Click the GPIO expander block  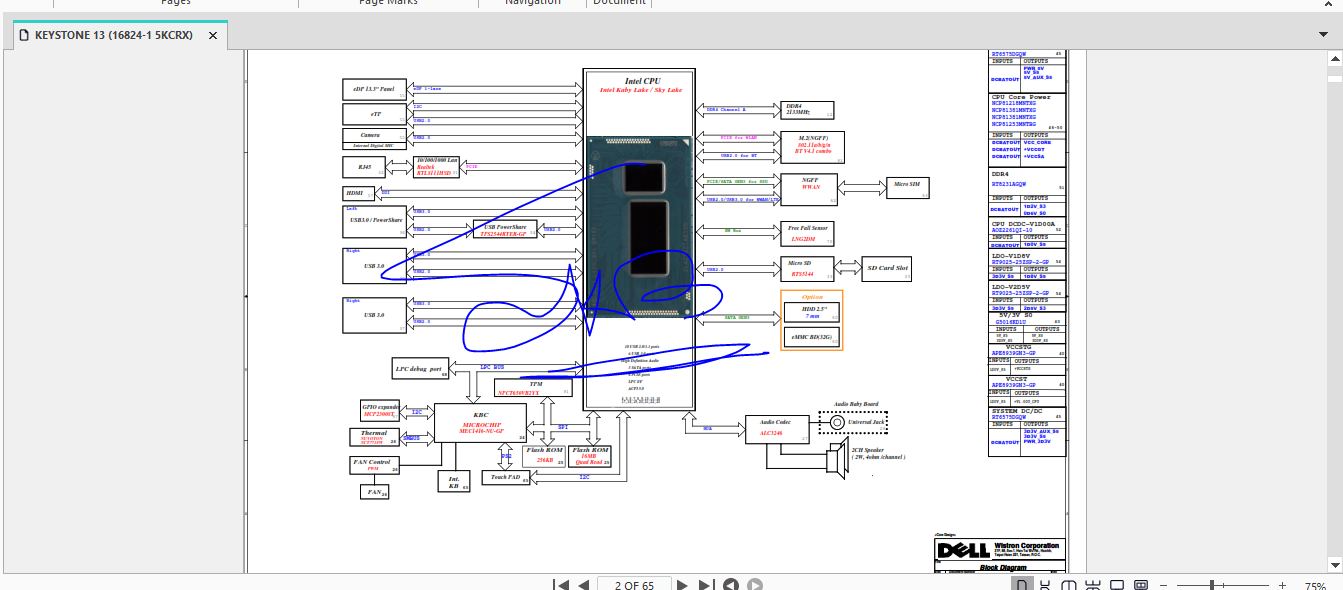click(x=379, y=410)
